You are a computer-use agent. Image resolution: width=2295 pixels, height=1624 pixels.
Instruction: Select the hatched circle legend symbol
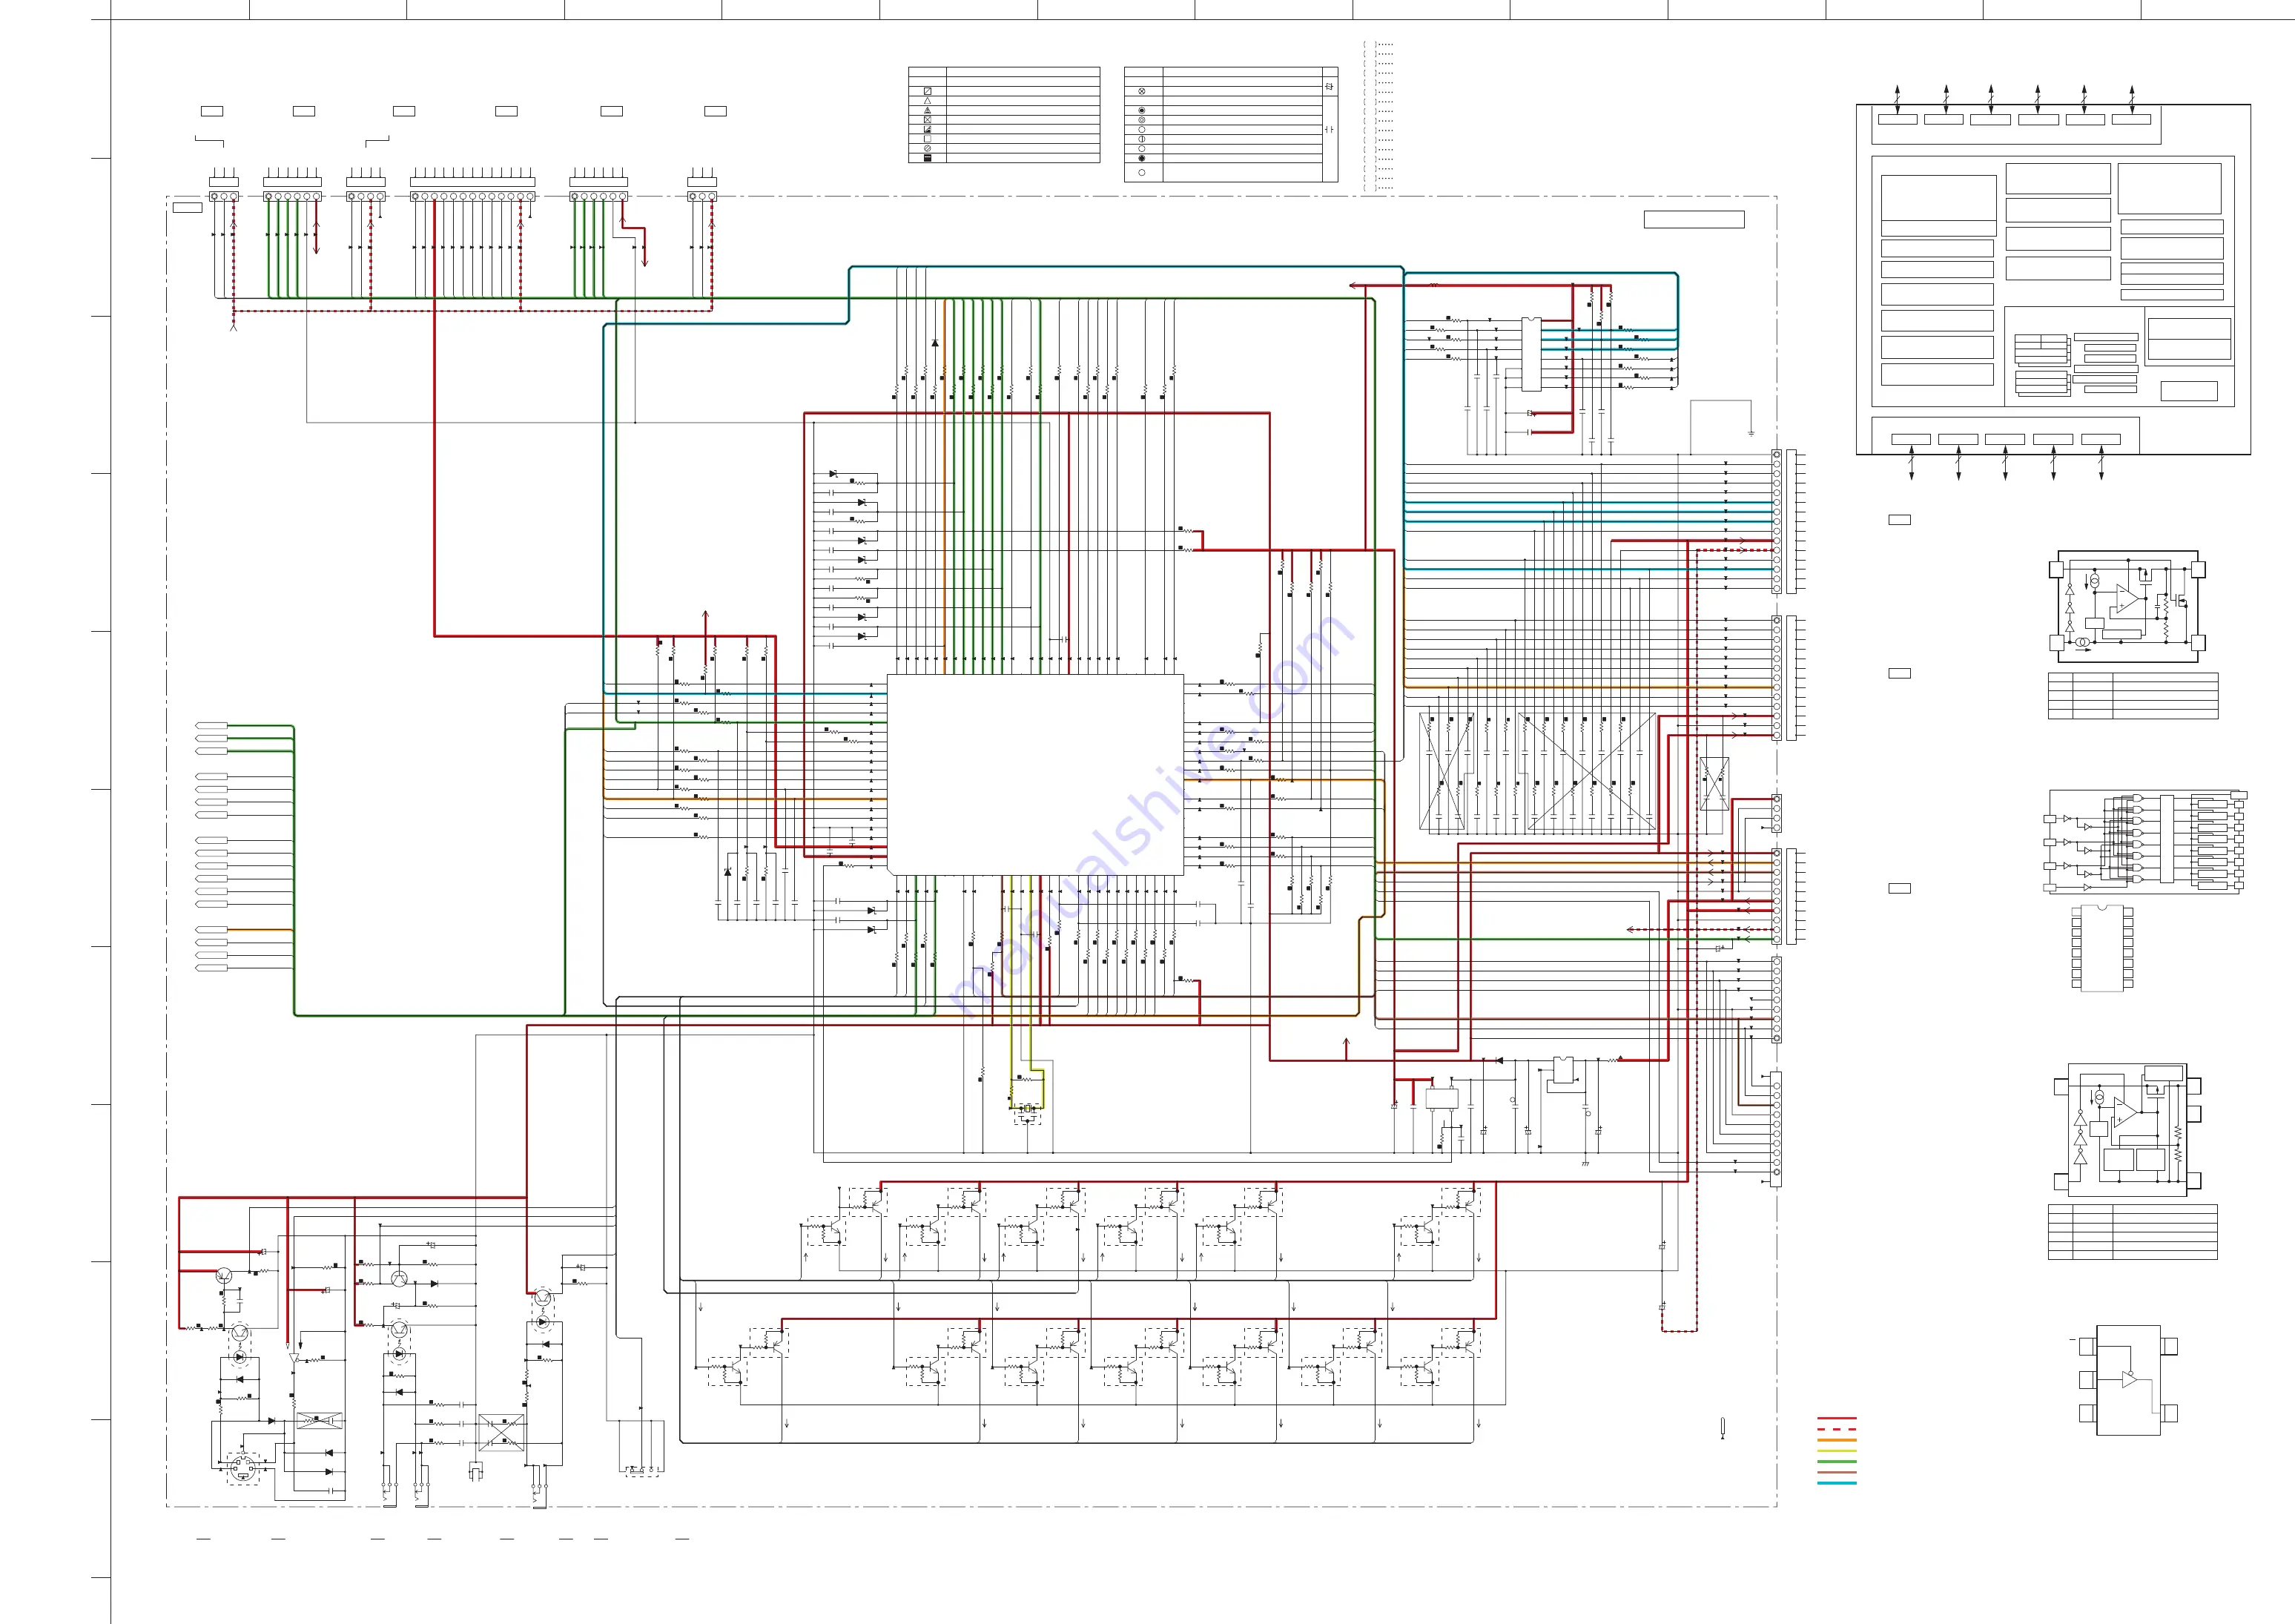click(x=928, y=149)
